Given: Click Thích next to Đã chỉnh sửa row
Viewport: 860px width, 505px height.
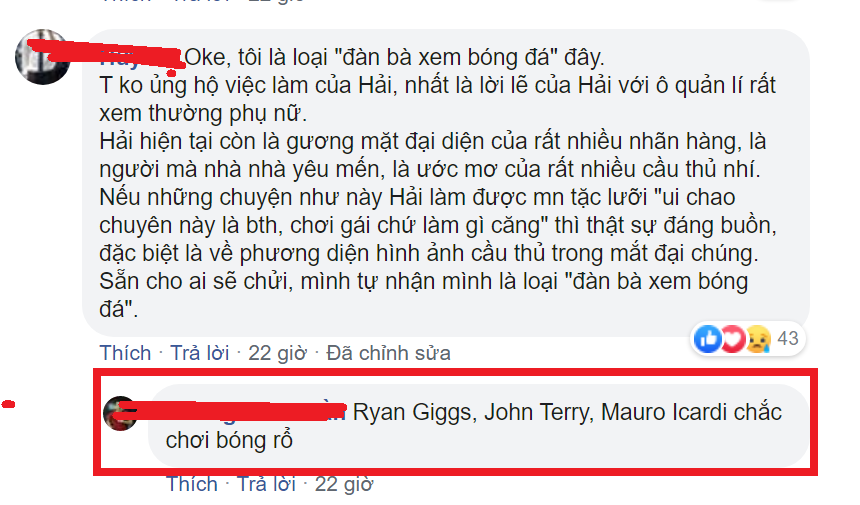Looking at the screenshot, I should click(125, 353).
